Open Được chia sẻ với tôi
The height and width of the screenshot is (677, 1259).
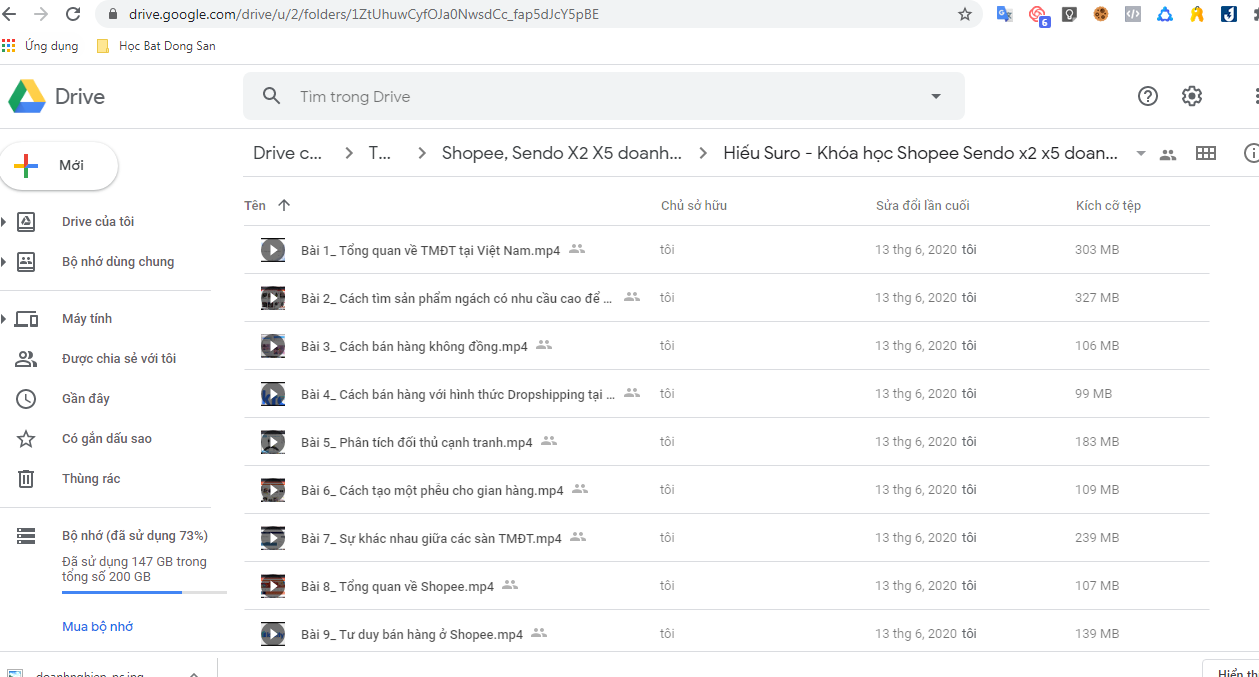[119, 359]
